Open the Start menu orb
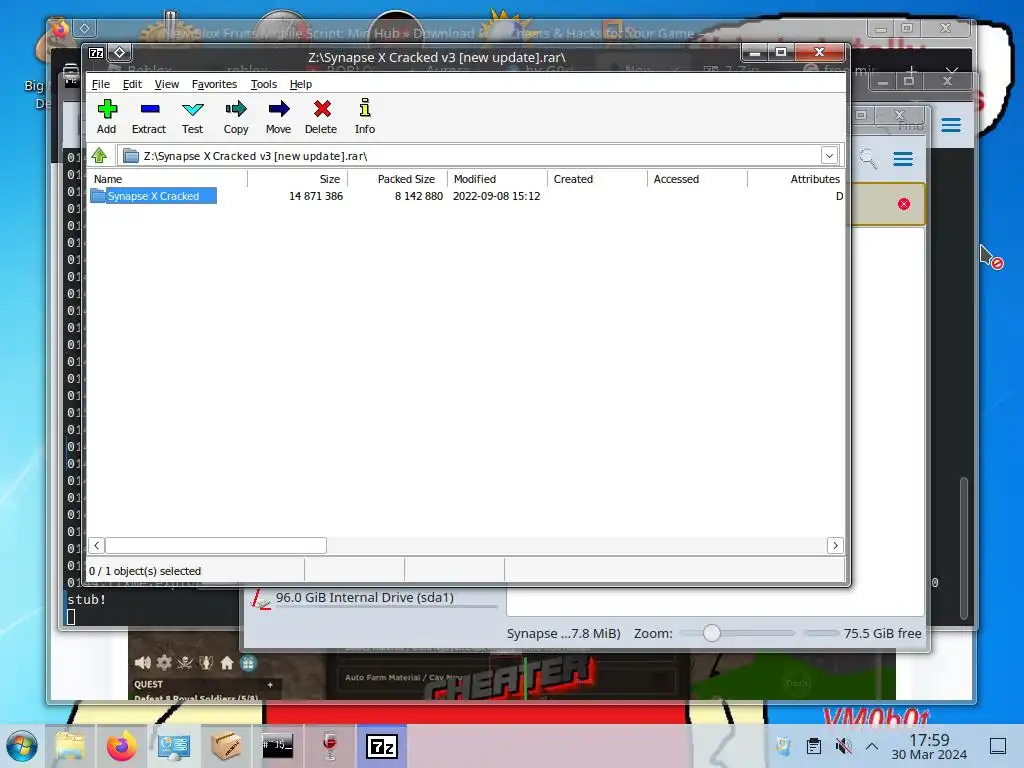The image size is (1024, 768). point(22,746)
